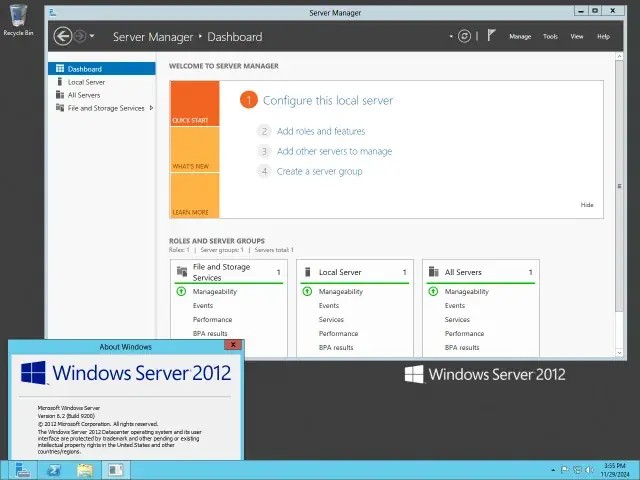Open Server Manager from the taskbar
This screenshot has width=640, height=480.
(23, 471)
